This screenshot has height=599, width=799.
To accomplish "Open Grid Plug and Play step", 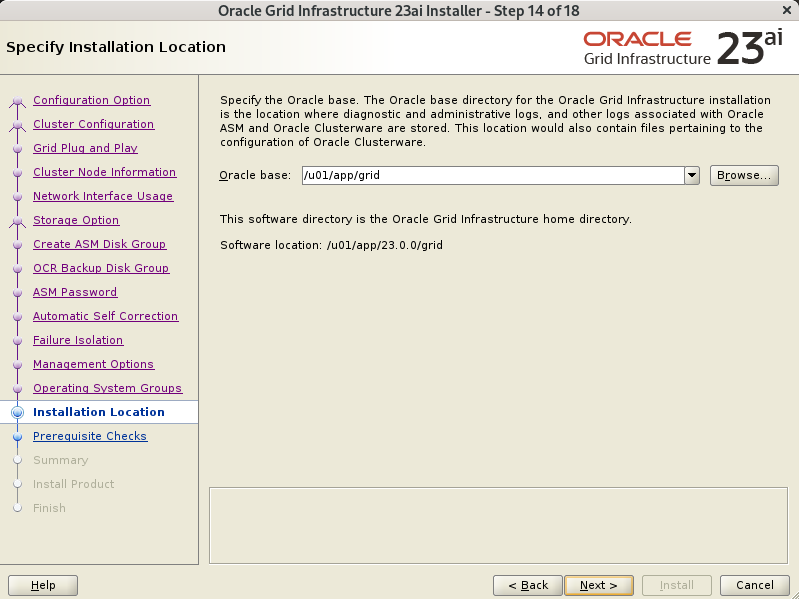I will point(86,148).
